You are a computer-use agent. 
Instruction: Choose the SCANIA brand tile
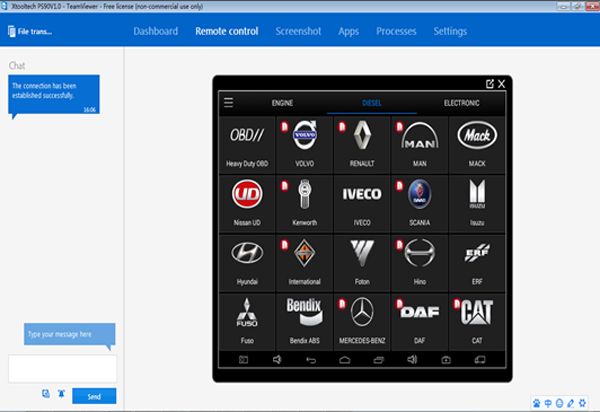[419, 204]
